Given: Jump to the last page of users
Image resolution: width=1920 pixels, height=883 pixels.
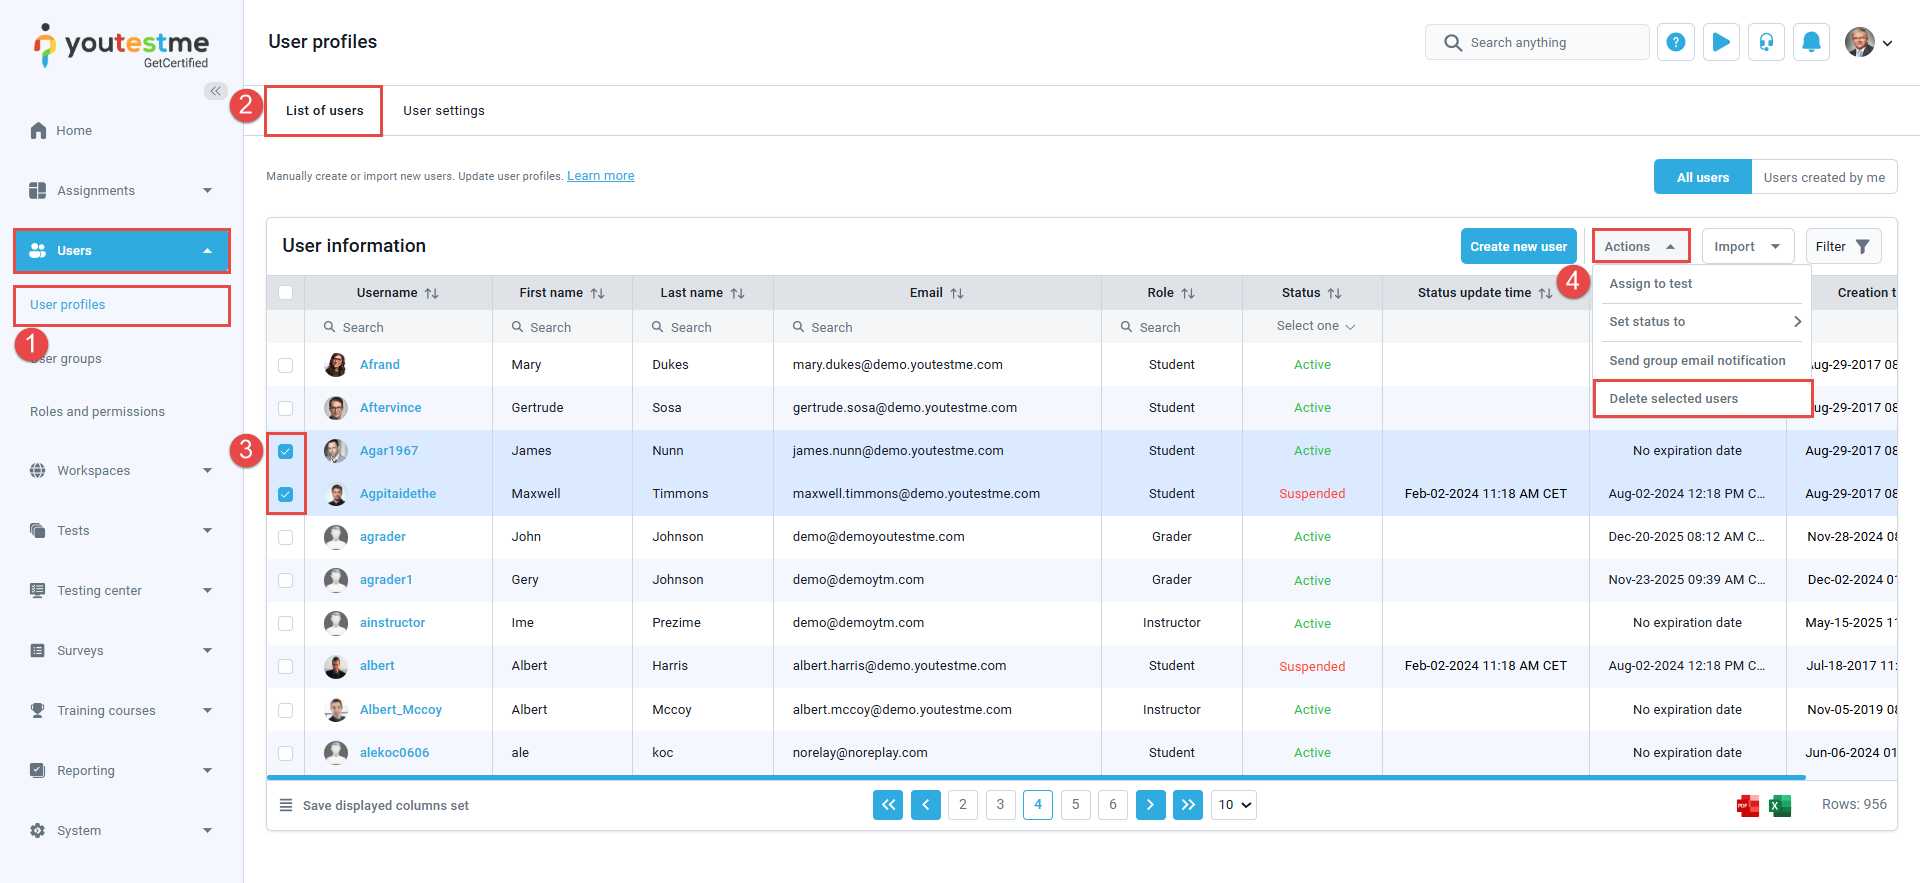Looking at the screenshot, I should pos(1187,805).
